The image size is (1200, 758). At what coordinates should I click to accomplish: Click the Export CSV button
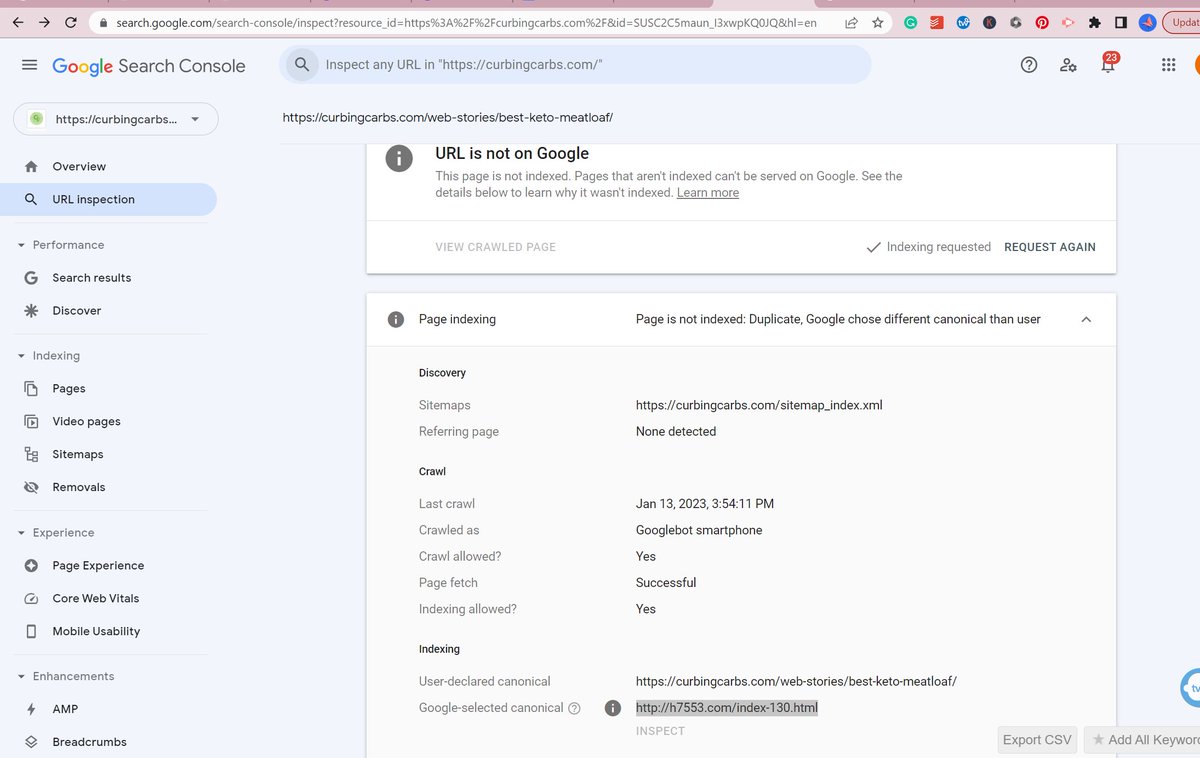pyautogui.click(x=1037, y=740)
